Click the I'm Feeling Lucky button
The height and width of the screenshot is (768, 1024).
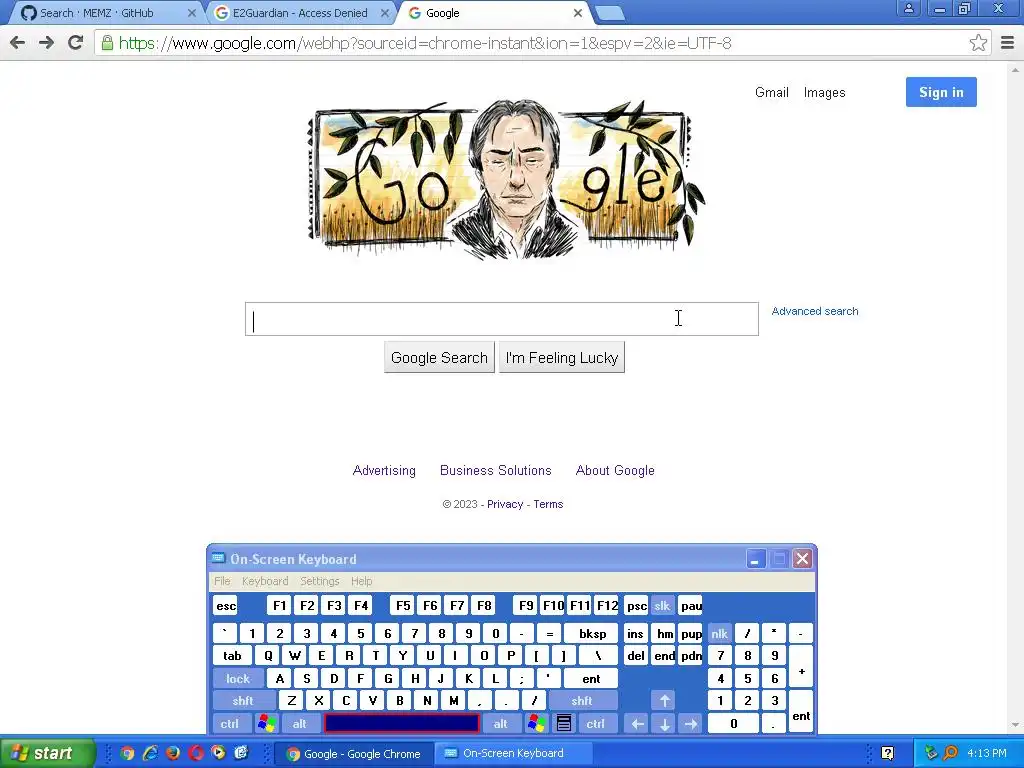click(562, 357)
